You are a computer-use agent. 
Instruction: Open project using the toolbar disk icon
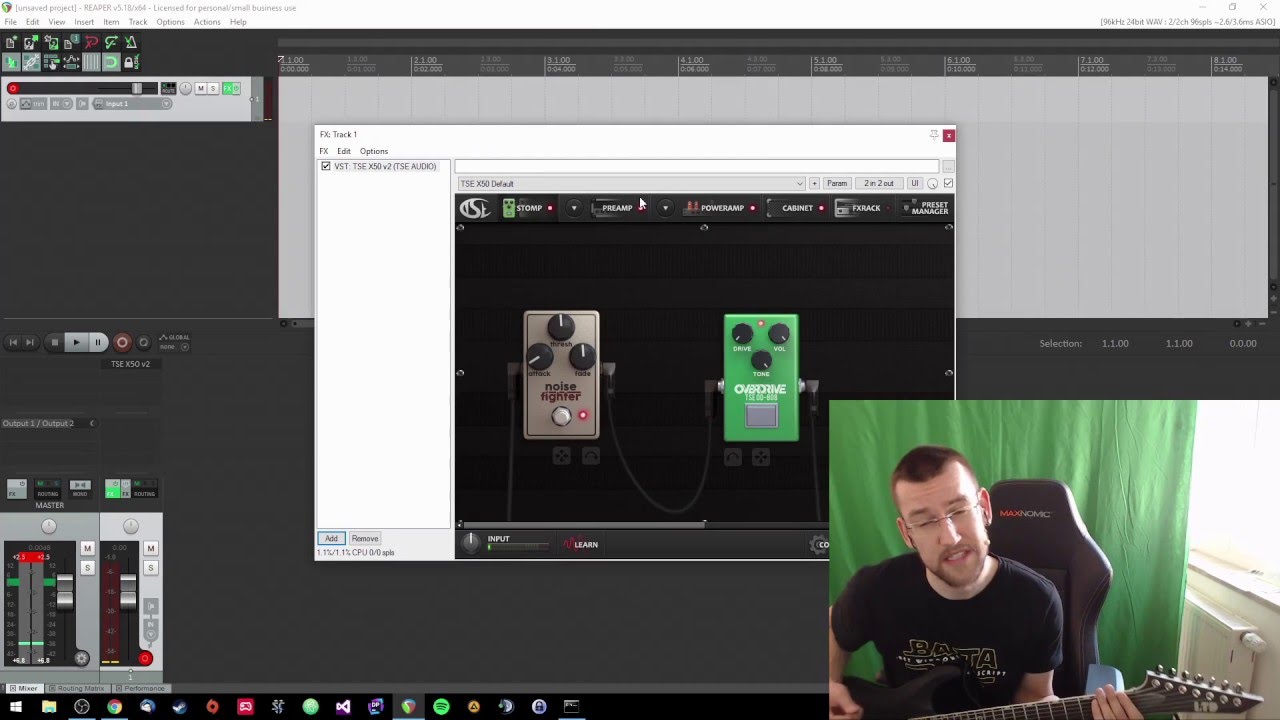tap(31, 42)
